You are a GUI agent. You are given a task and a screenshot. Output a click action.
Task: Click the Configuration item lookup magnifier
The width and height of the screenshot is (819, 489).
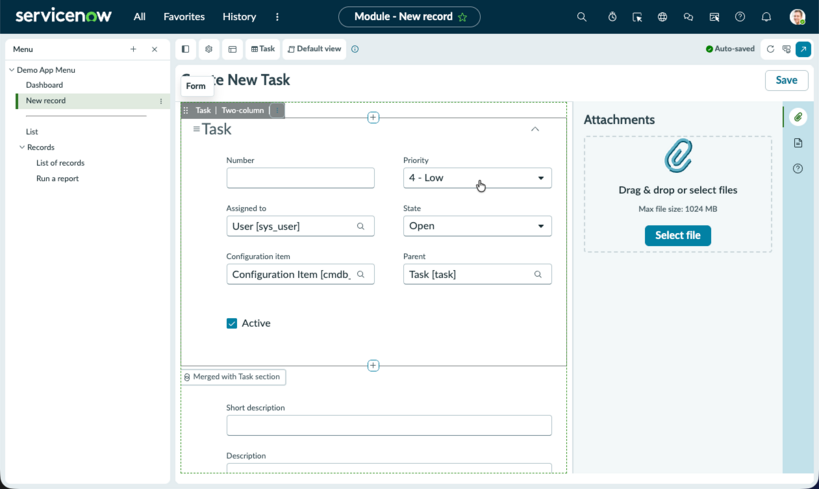point(360,274)
